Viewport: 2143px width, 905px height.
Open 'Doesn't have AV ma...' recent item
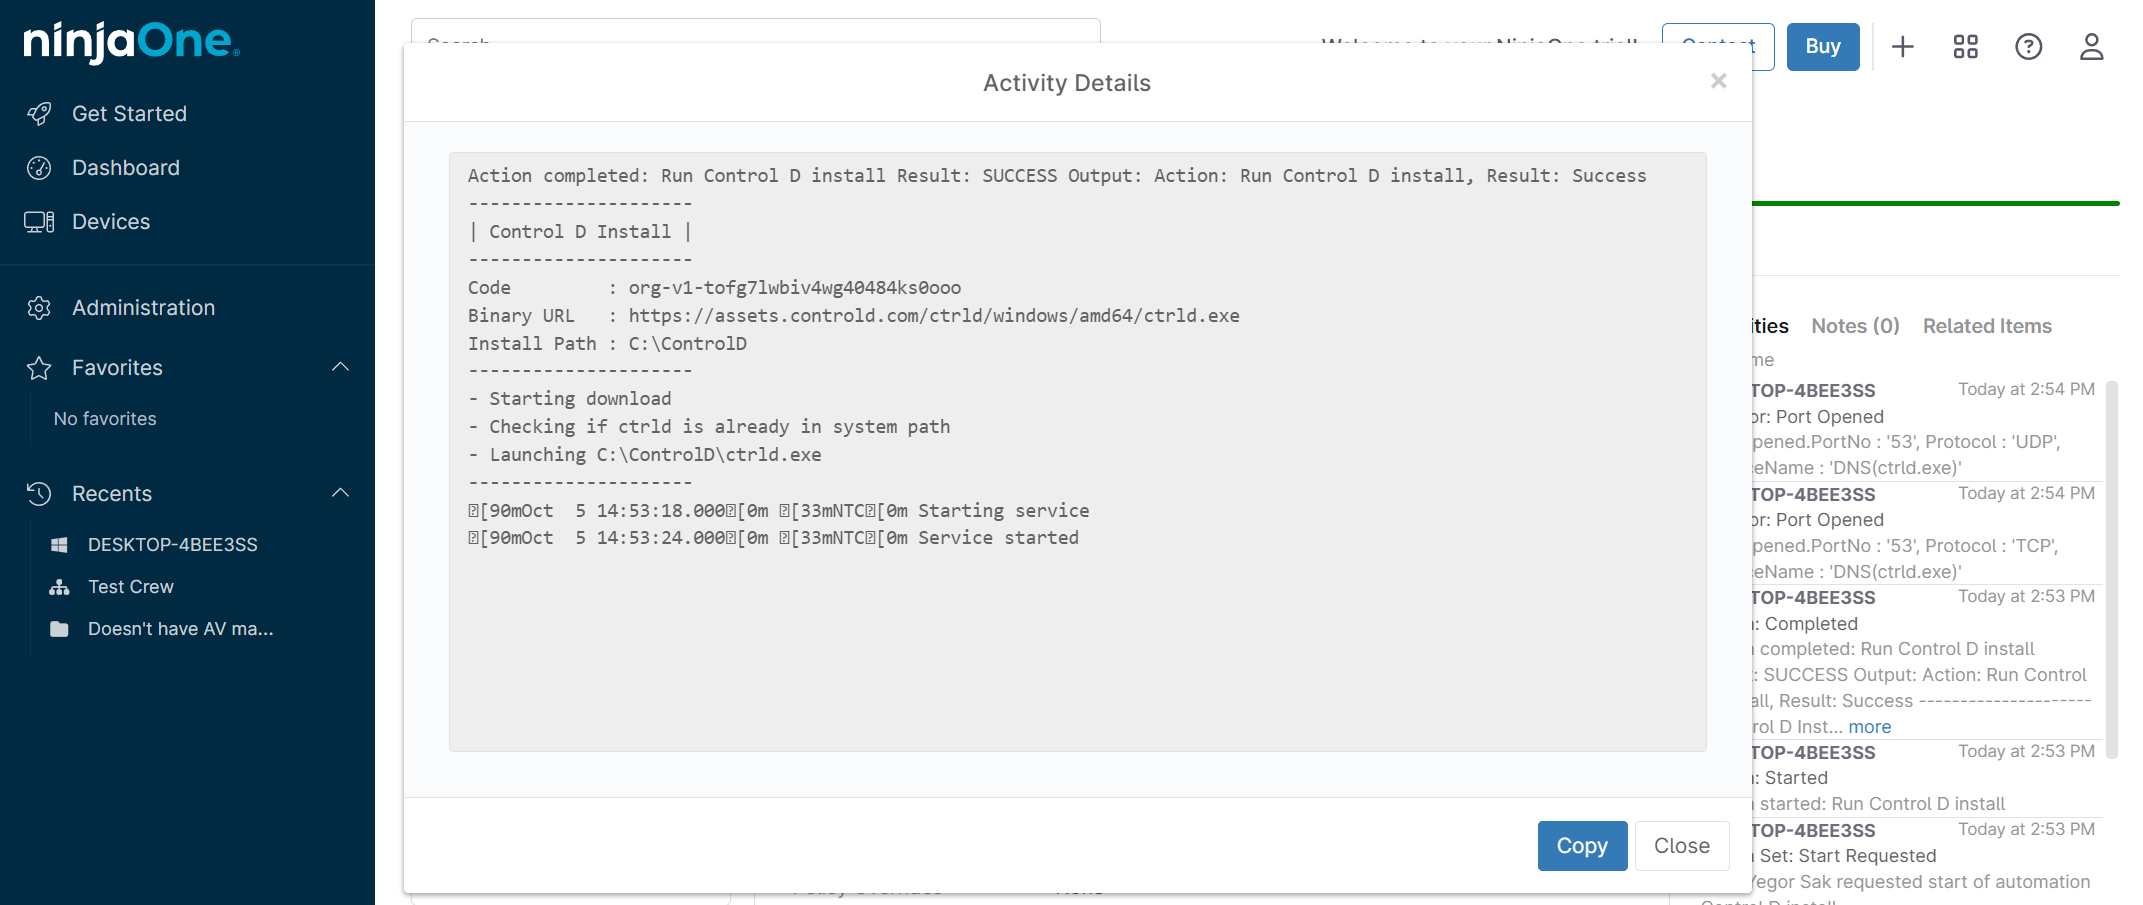[181, 629]
